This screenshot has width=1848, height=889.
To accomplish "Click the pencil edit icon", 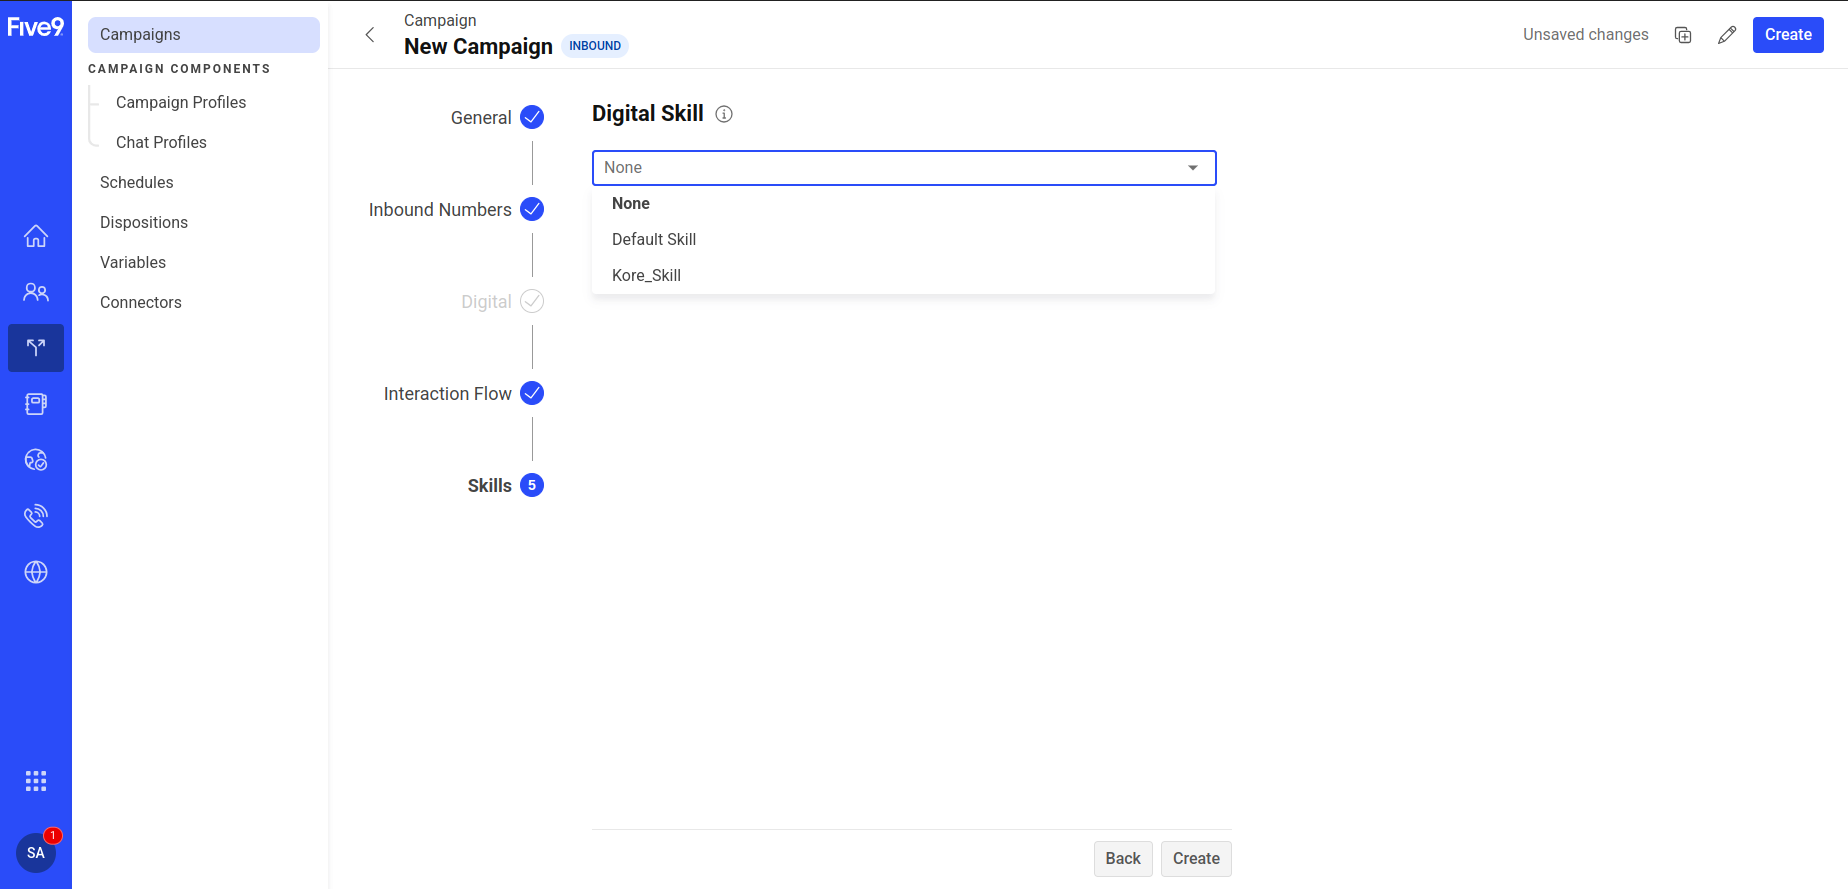I will (x=1727, y=35).
